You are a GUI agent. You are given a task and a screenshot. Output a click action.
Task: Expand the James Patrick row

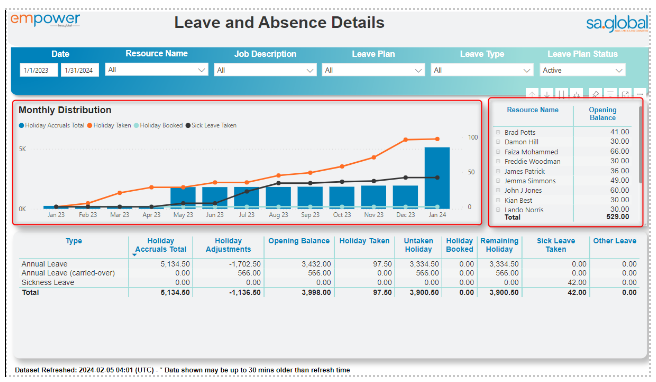click(498, 171)
